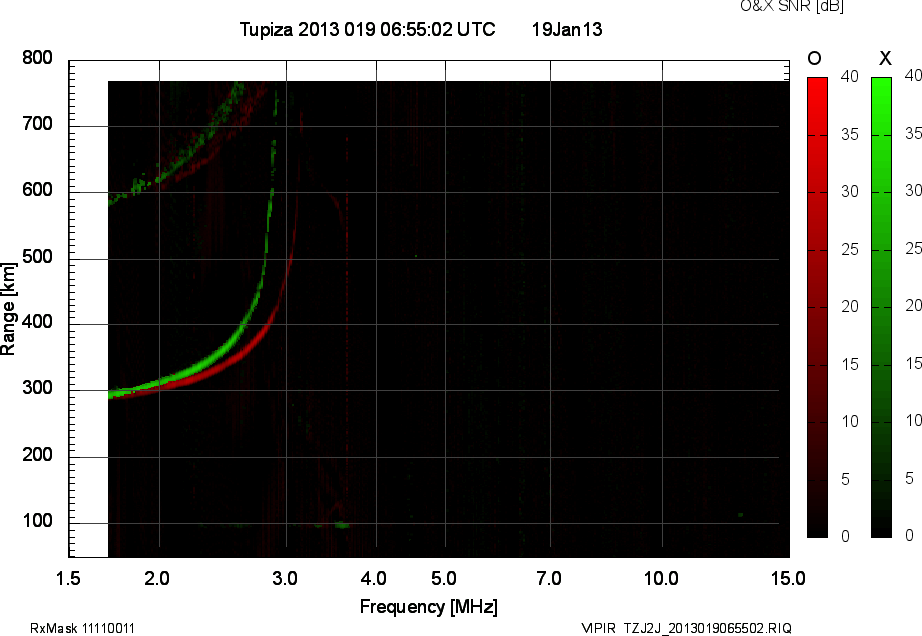Click the 10.0 MHz frequency tick label

(661, 578)
